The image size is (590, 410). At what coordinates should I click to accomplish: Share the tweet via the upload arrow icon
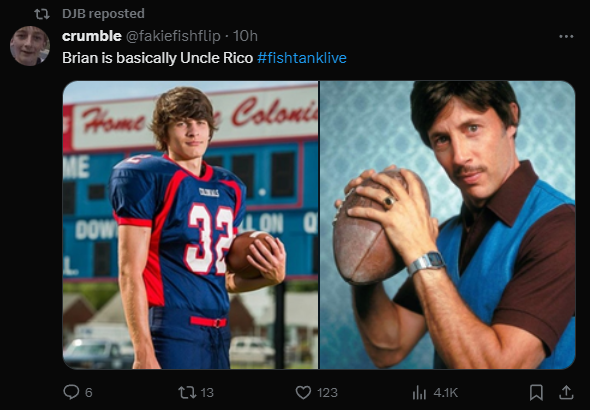(x=566, y=392)
